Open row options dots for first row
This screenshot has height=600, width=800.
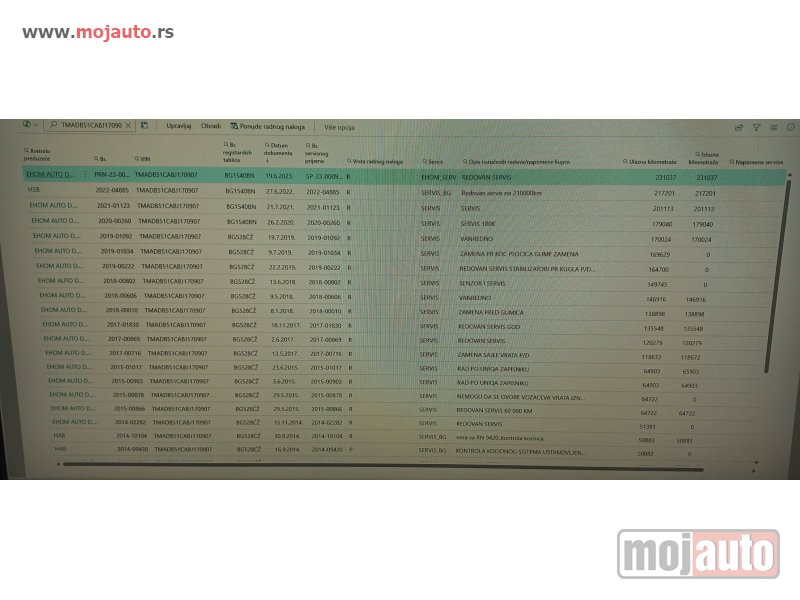click(84, 174)
